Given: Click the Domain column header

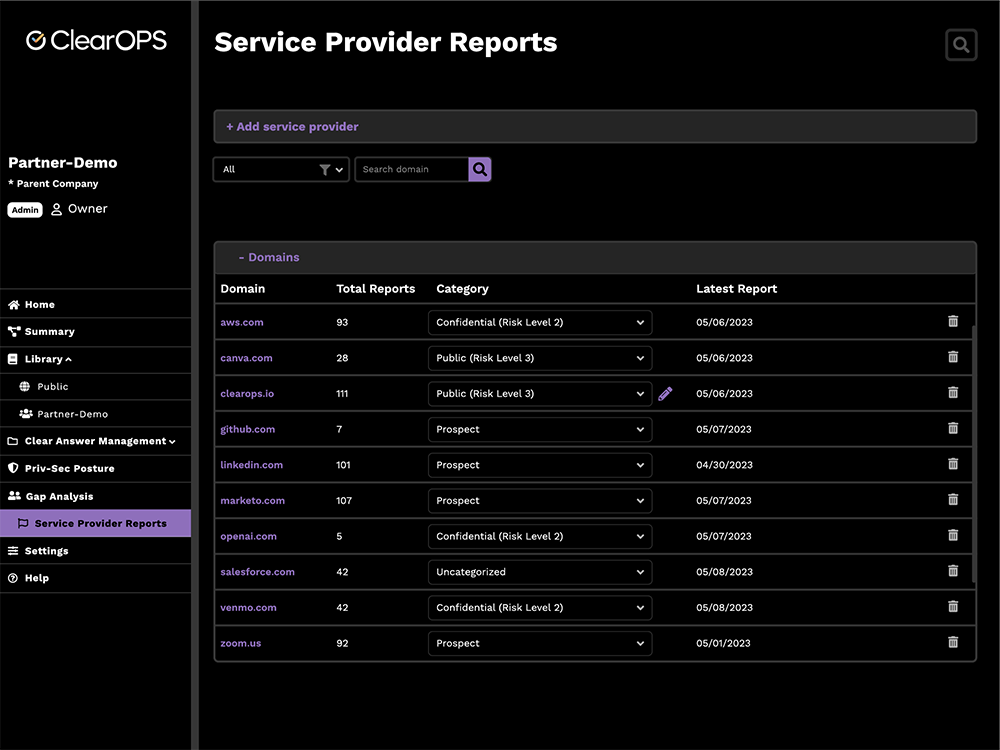Looking at the screenshot, I should 242,289.
